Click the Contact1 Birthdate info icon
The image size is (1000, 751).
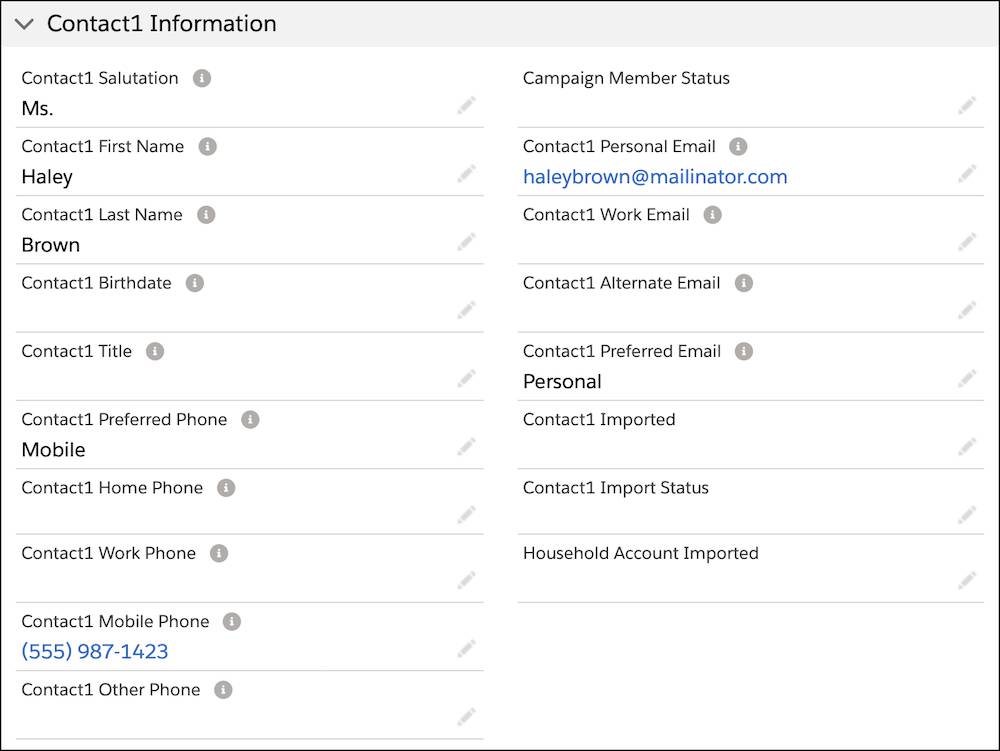coord(195,283)
